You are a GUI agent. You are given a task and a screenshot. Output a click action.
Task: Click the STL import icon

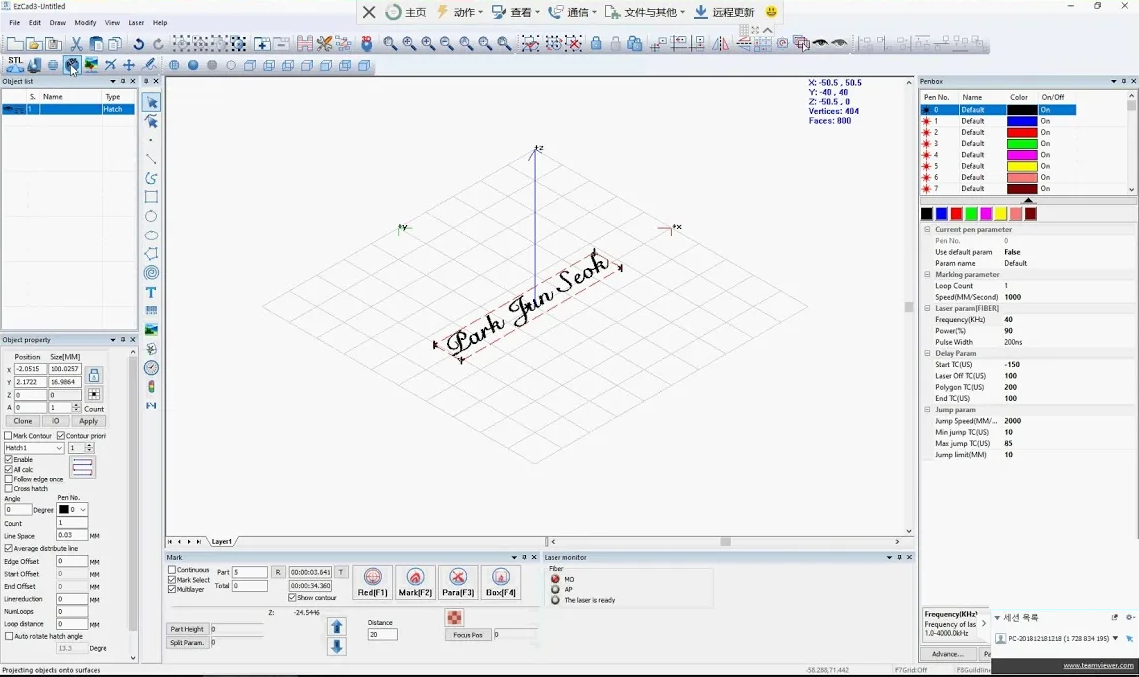pyautogui.click(x=15, y=63)
